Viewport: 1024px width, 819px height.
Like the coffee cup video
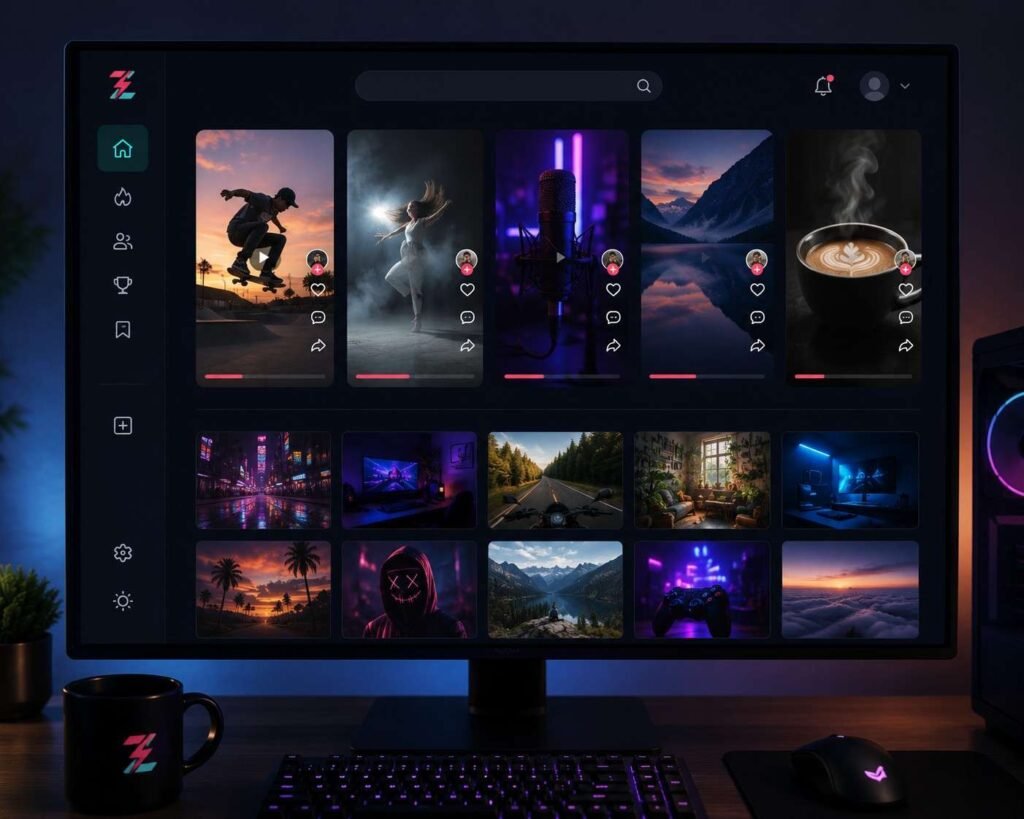coord(906,289)
